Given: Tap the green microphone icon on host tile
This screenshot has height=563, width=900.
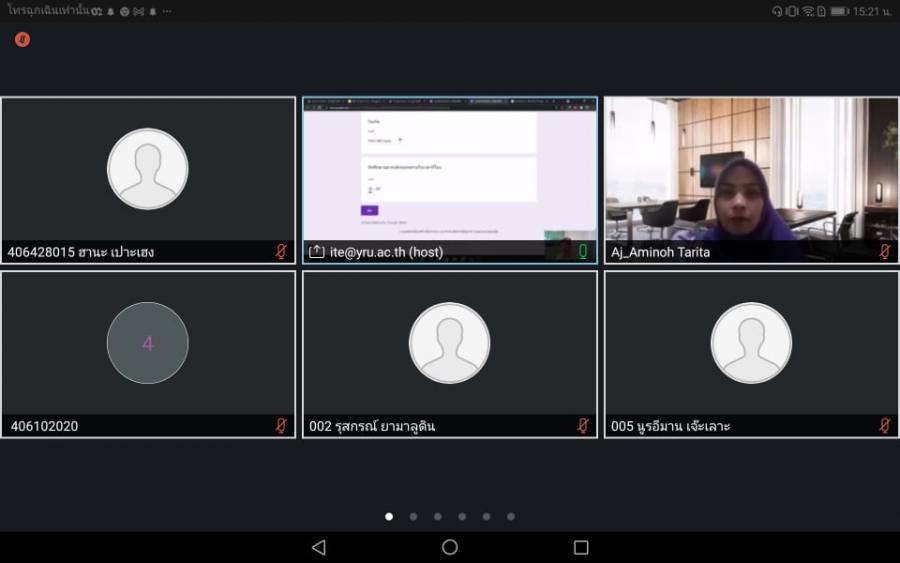Looking at the screenshot, I should [583, 252].
